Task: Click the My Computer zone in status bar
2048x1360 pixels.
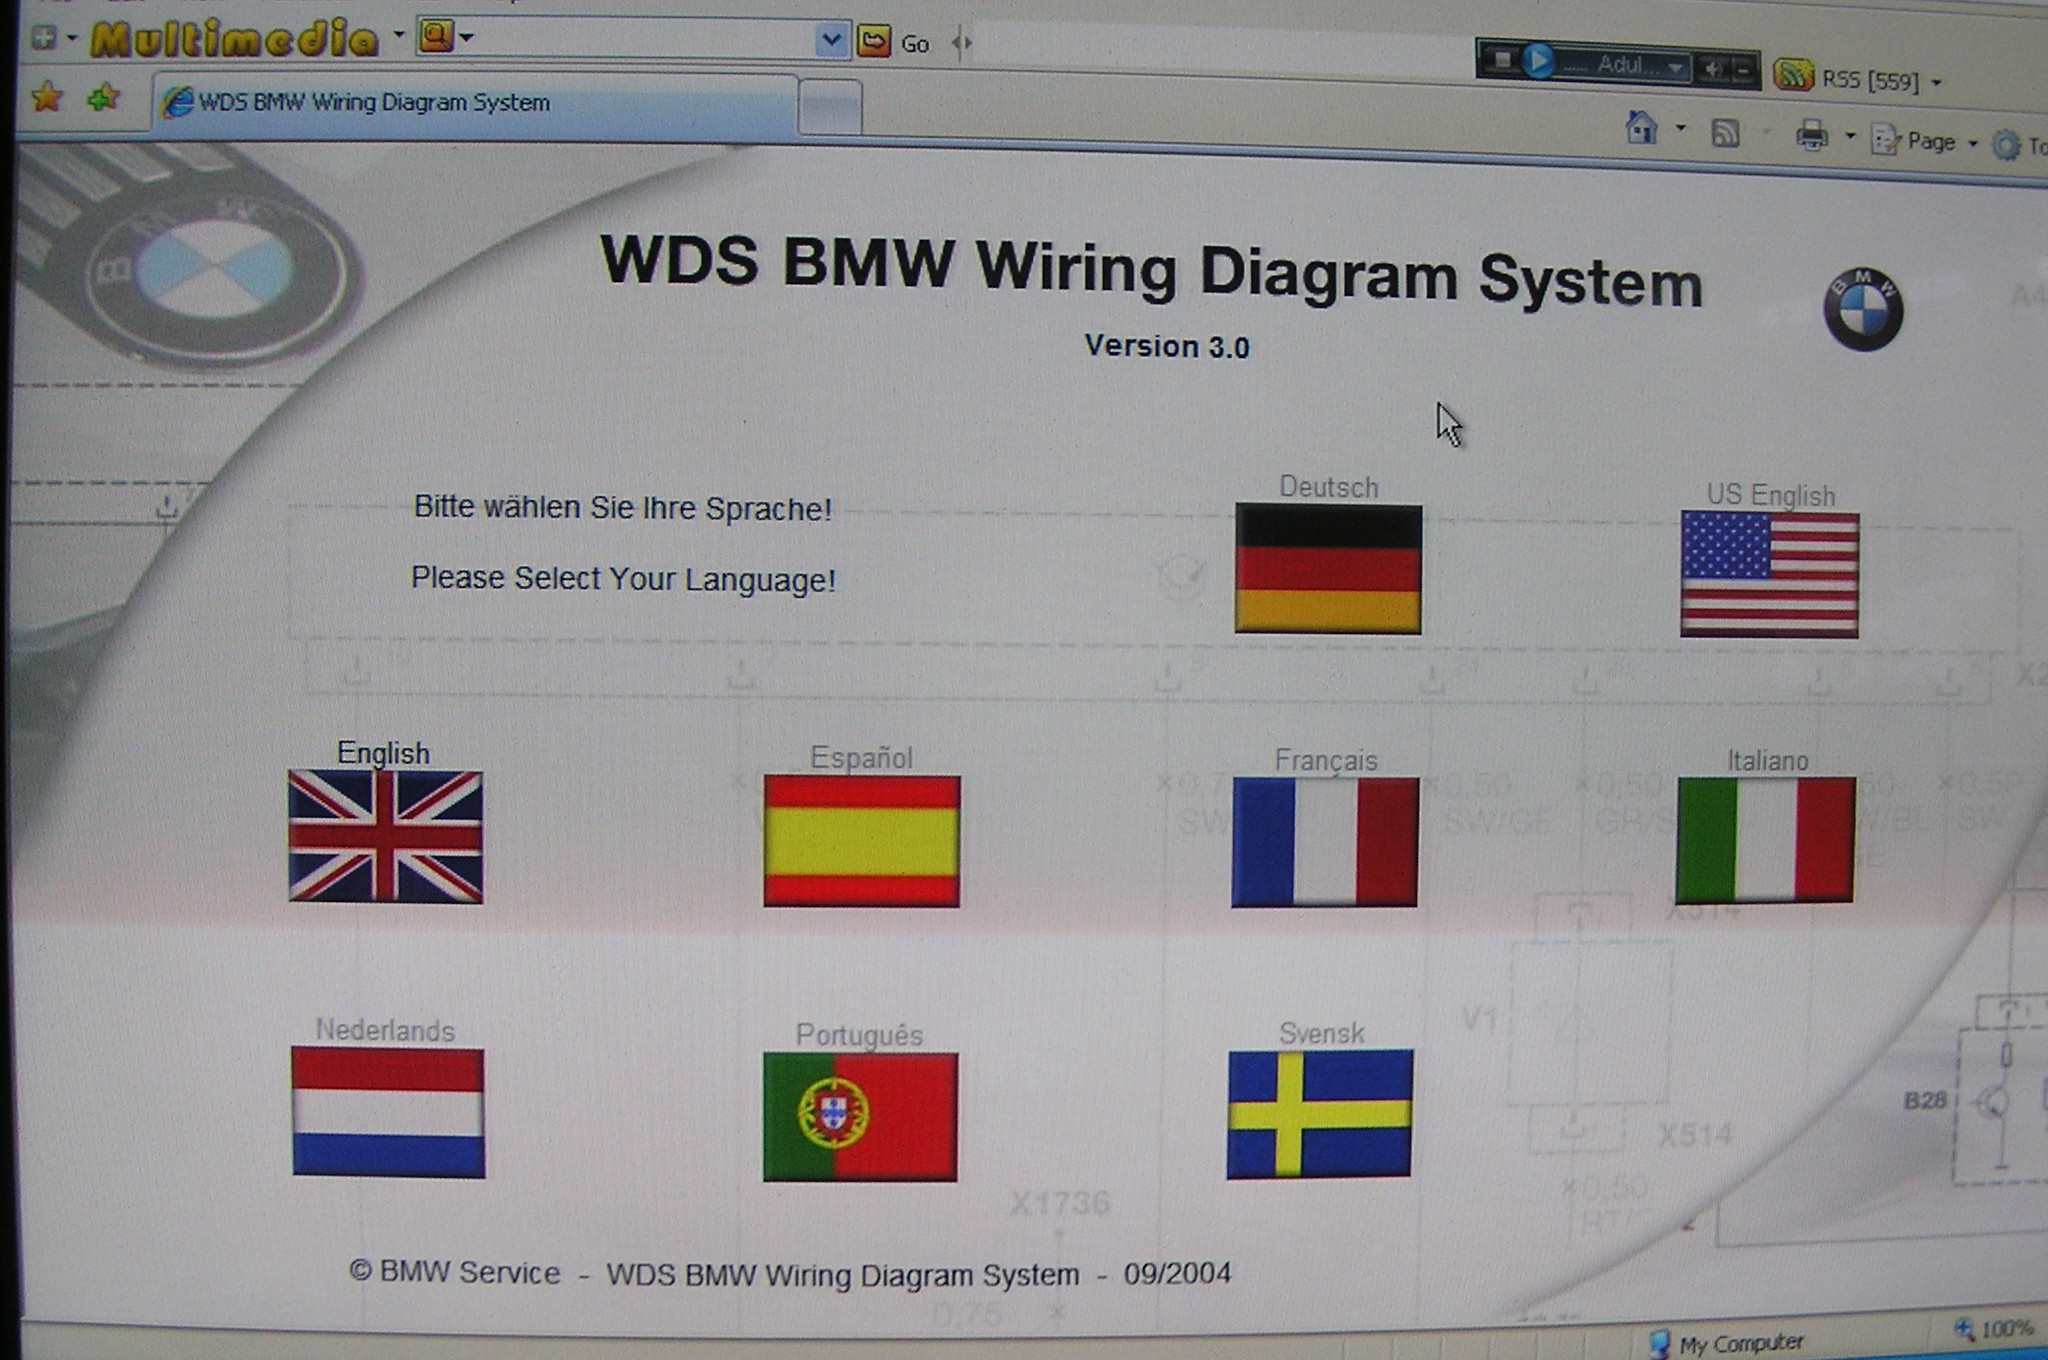Action: (1727, 1343)
